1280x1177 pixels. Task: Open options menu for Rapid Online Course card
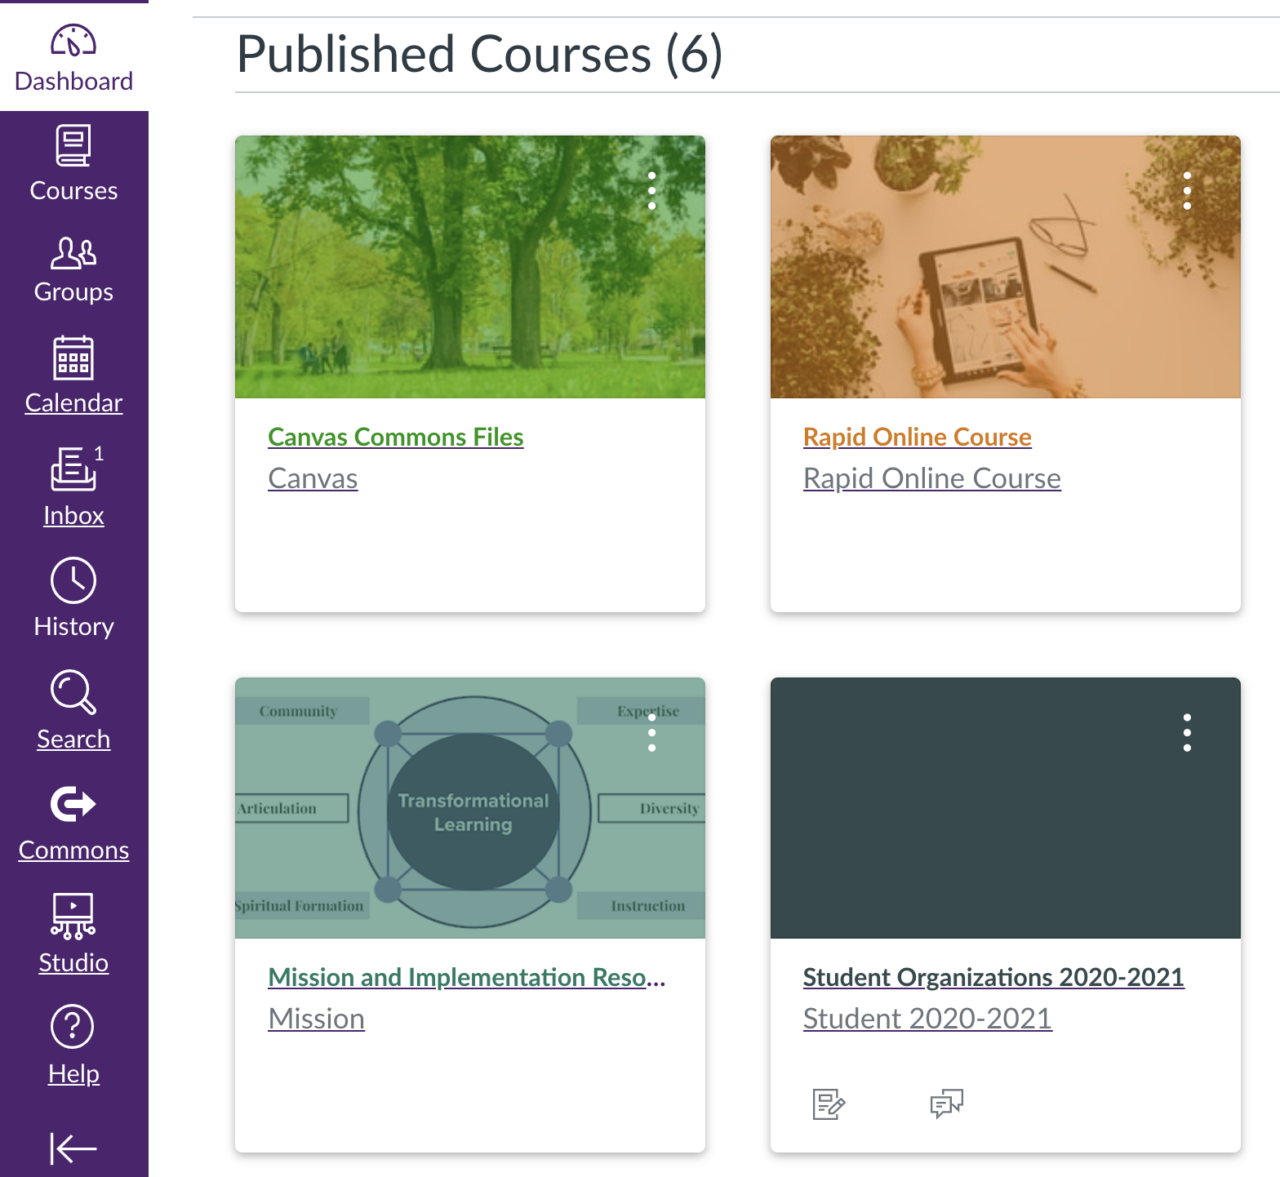click(x=1187, y=191)
